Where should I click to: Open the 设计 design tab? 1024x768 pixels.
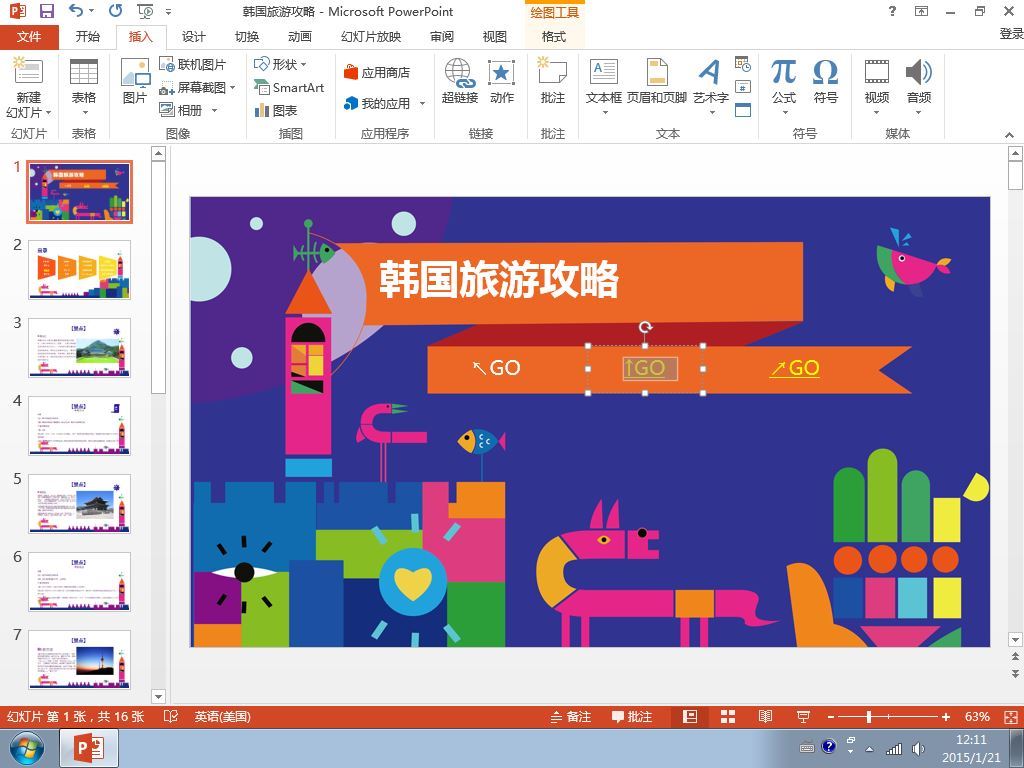pos(193,37)
